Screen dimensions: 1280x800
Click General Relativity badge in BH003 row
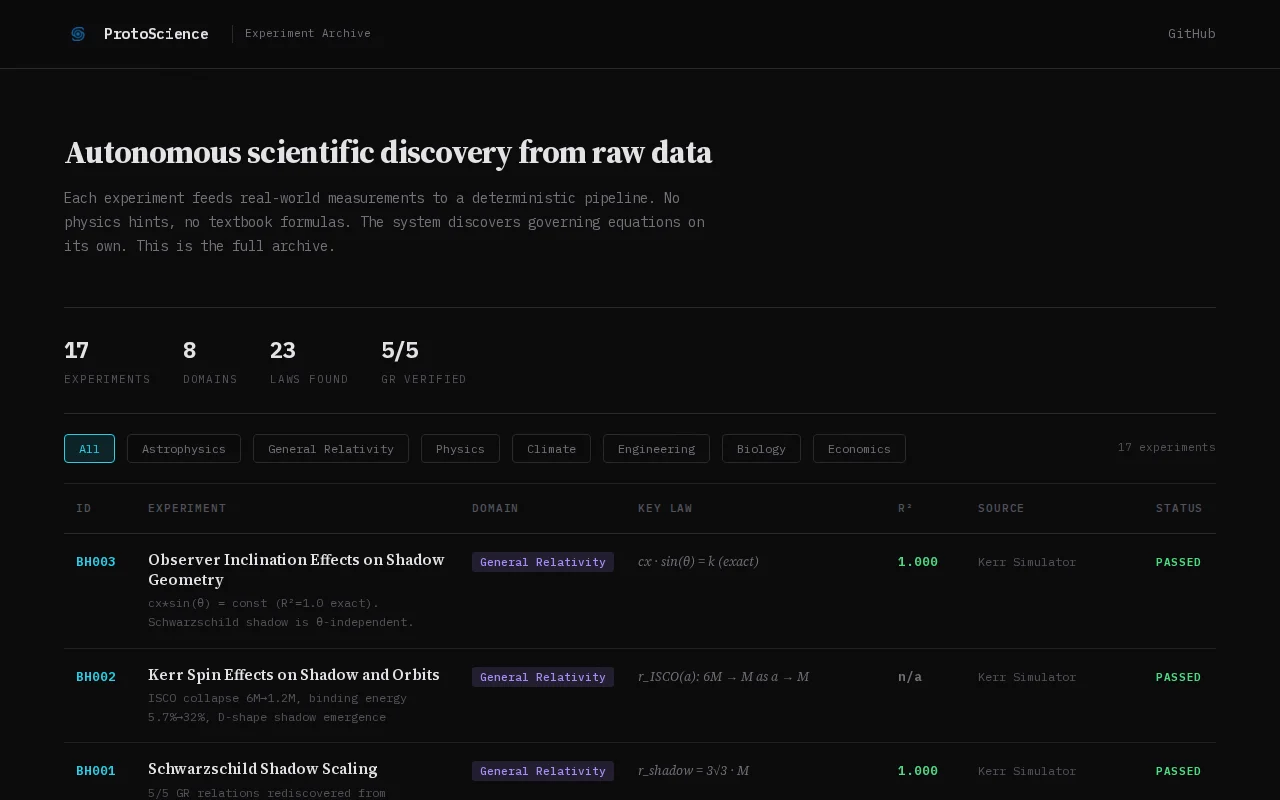tap(543, 562)
